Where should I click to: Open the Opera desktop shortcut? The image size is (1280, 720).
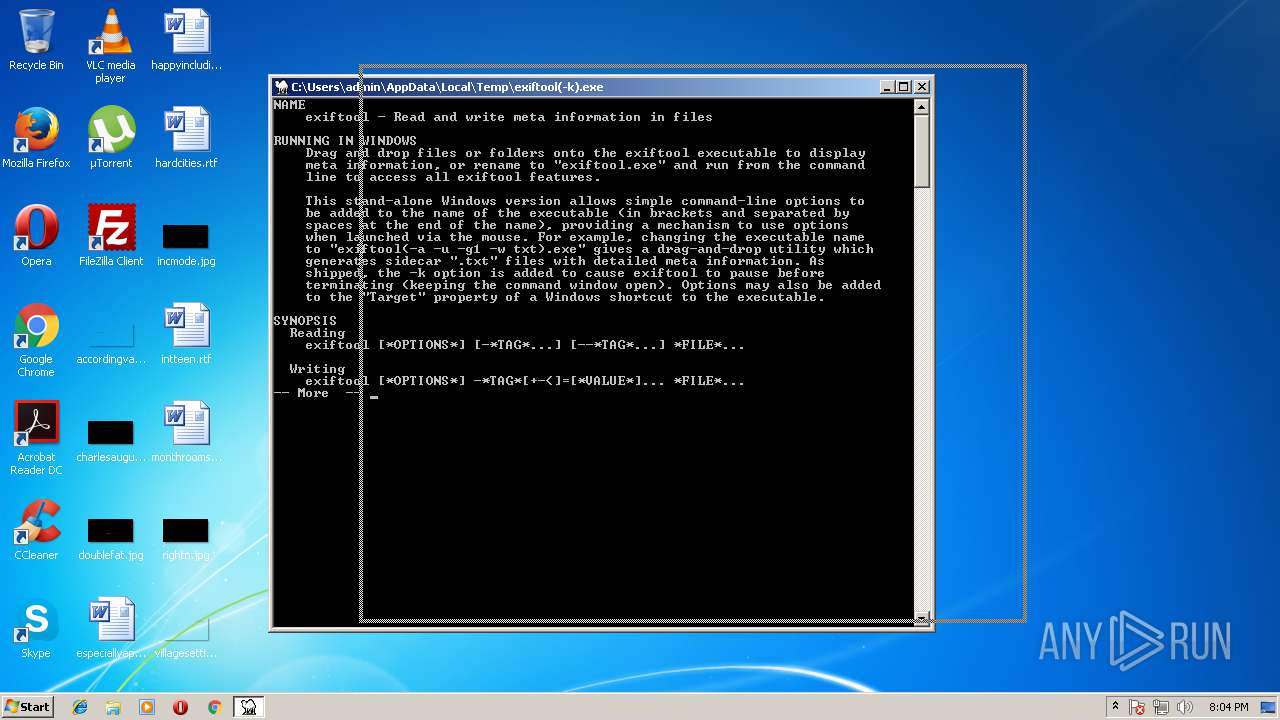(36, 236)
